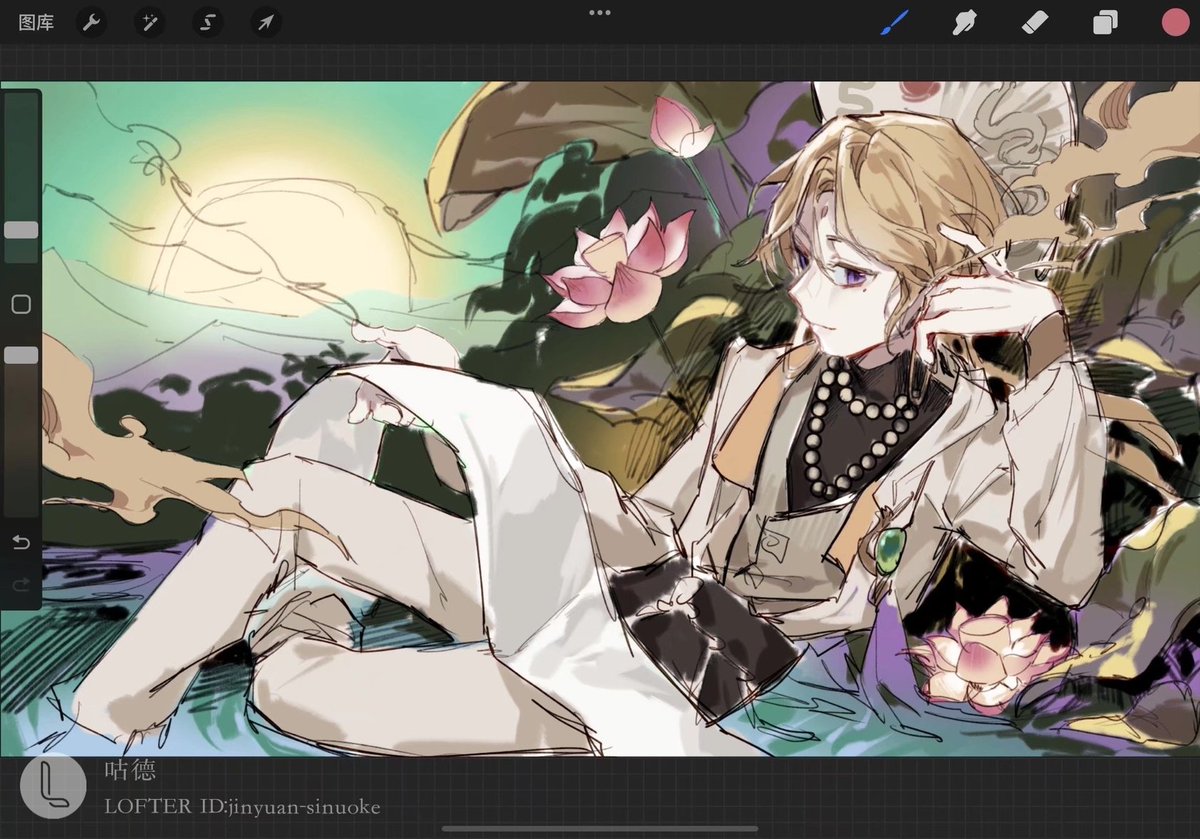1200x839 pixels.
Task: Tap the three-dot menu at top center
Action: tap(600, 13)
